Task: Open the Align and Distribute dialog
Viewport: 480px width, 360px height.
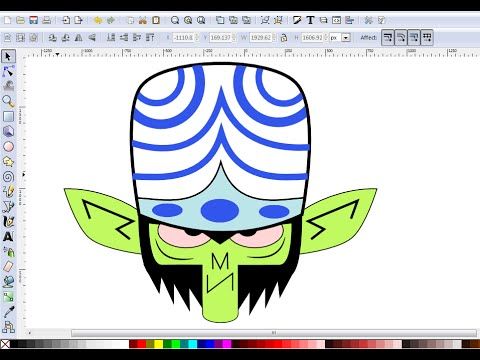Action: tap(349, 21)
